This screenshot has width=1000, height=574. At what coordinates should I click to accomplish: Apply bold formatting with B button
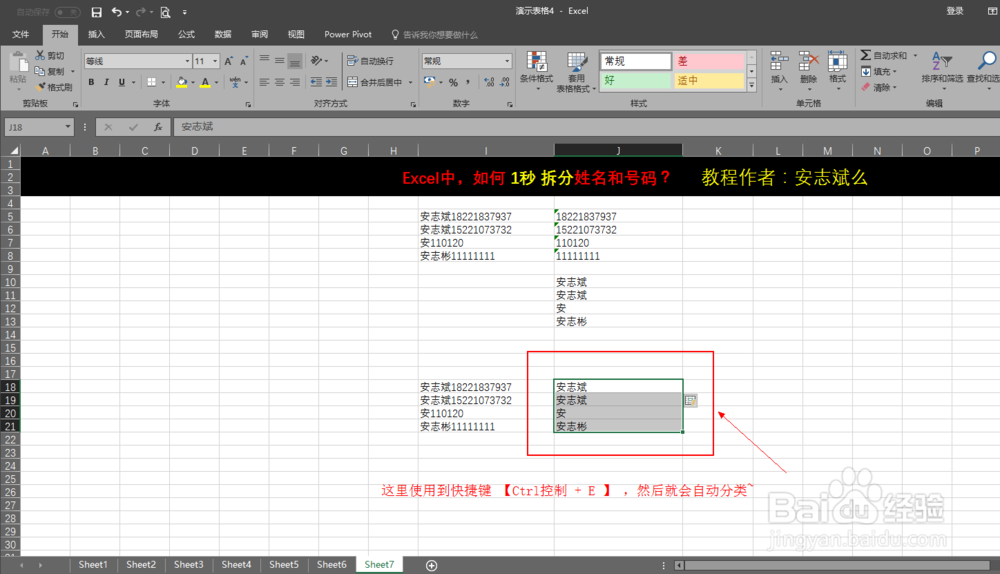(x=91, y=82)
